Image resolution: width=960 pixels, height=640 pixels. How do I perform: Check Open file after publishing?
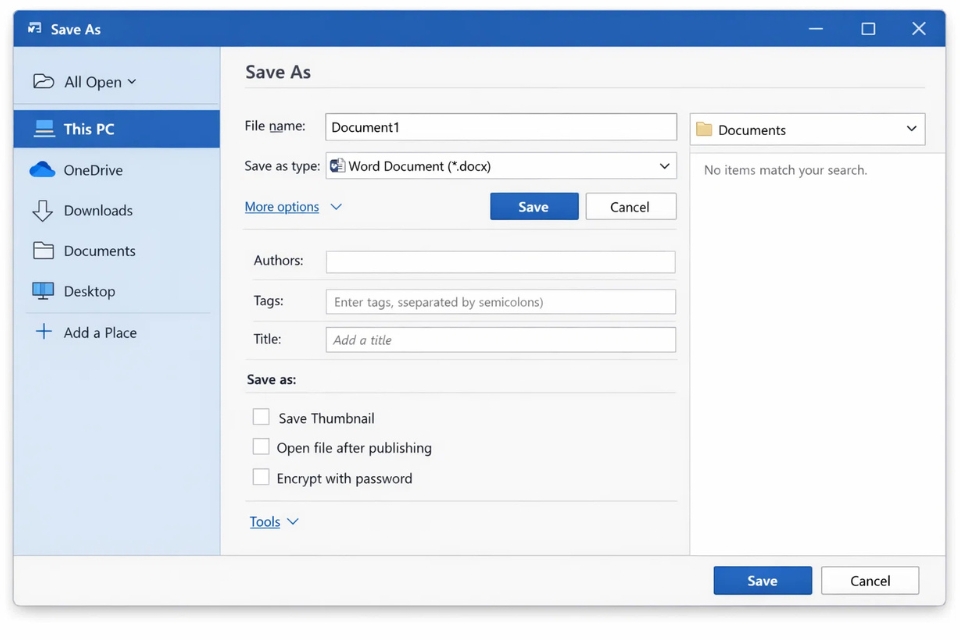[x=261, y=447]
